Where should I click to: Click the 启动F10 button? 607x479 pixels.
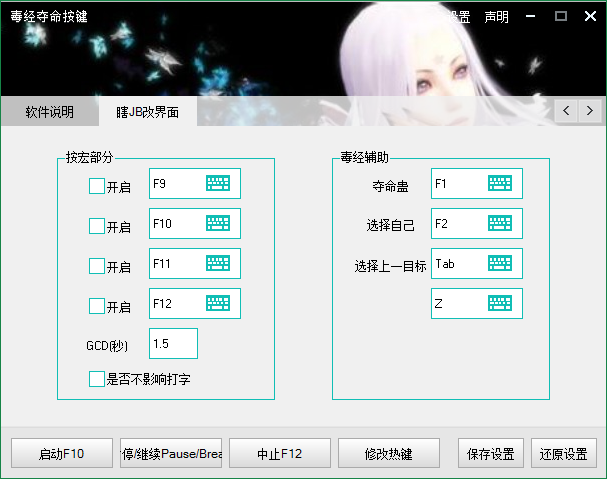coord(62,453)
